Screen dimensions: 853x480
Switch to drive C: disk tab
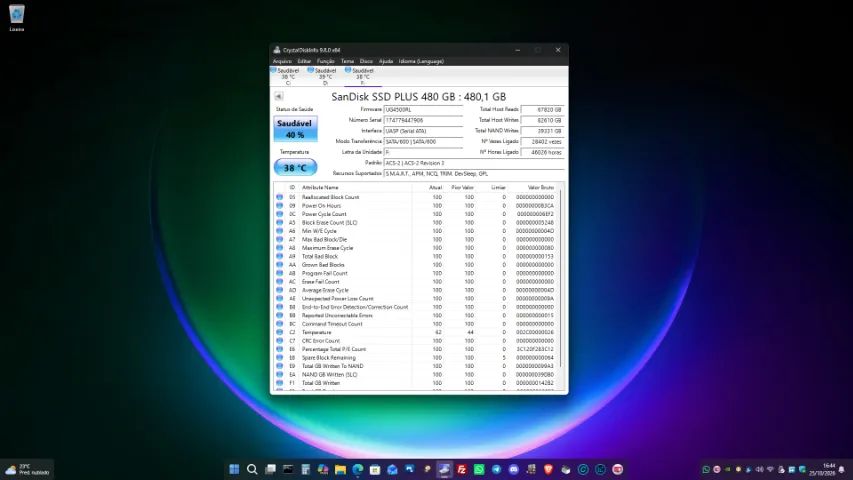coord(287,77)
